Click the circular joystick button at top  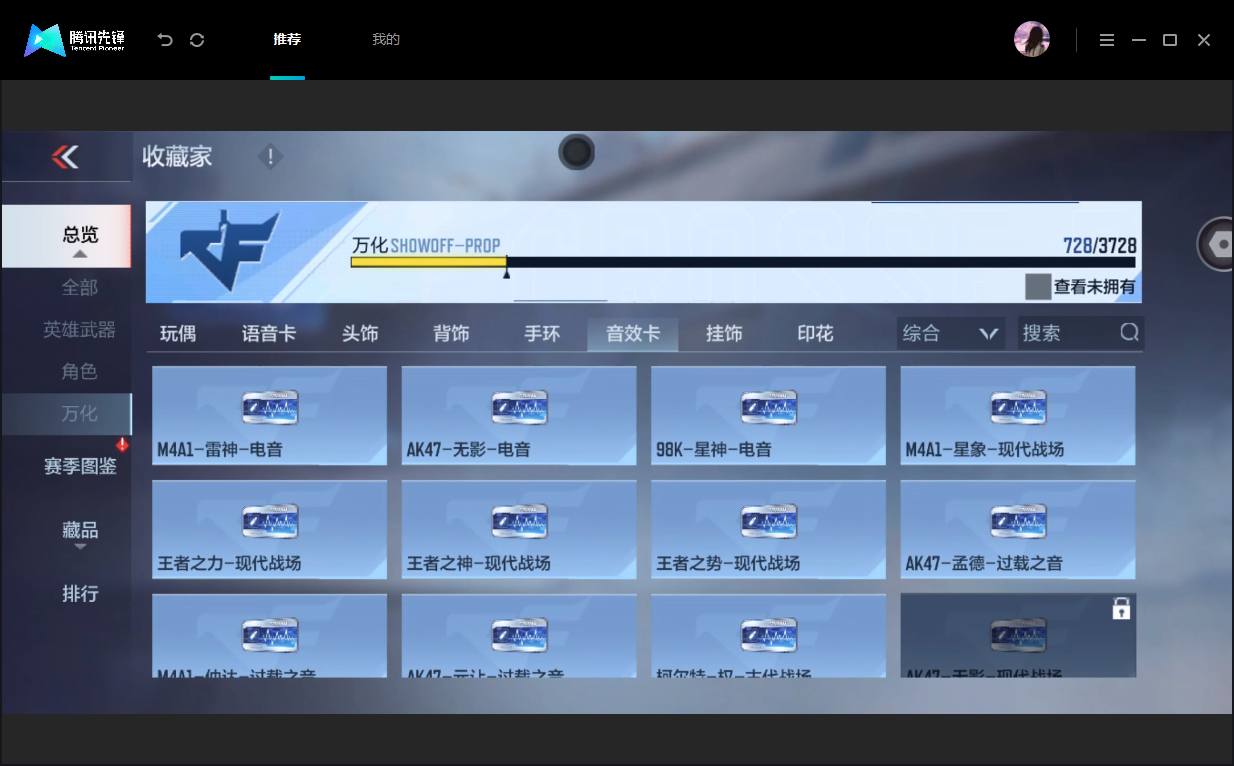[x=576, y=153]
